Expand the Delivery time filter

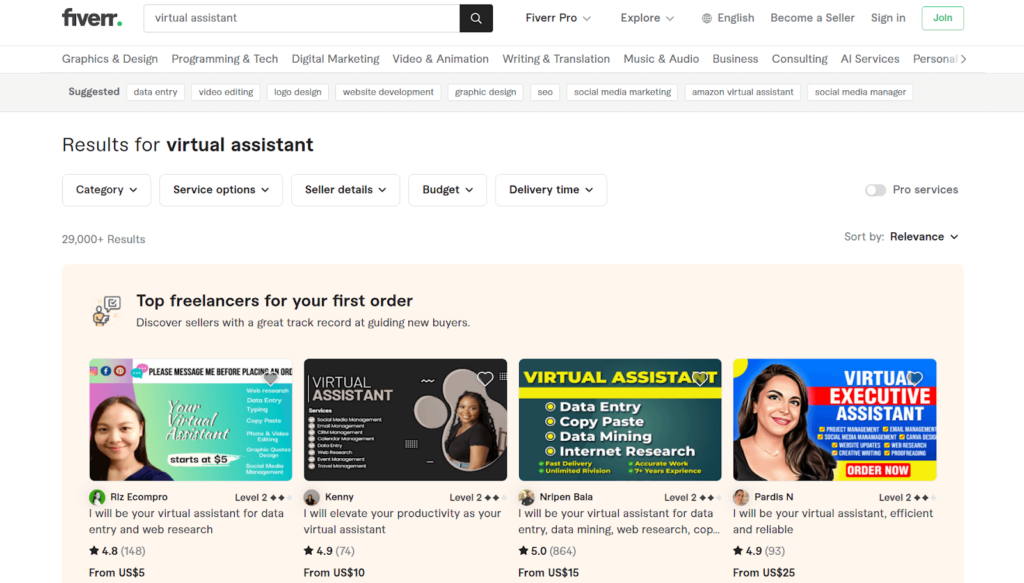tap(551, 190)
